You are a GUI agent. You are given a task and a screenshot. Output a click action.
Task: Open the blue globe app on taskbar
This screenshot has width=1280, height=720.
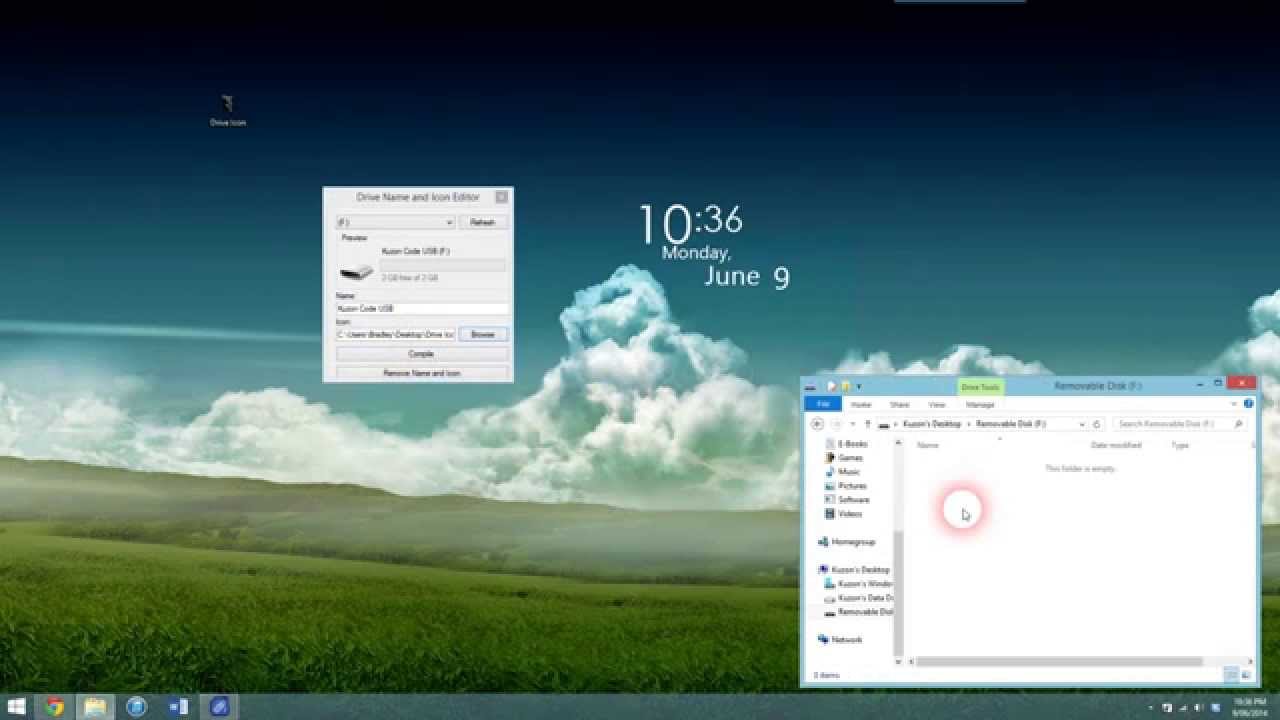click(137, 707)
